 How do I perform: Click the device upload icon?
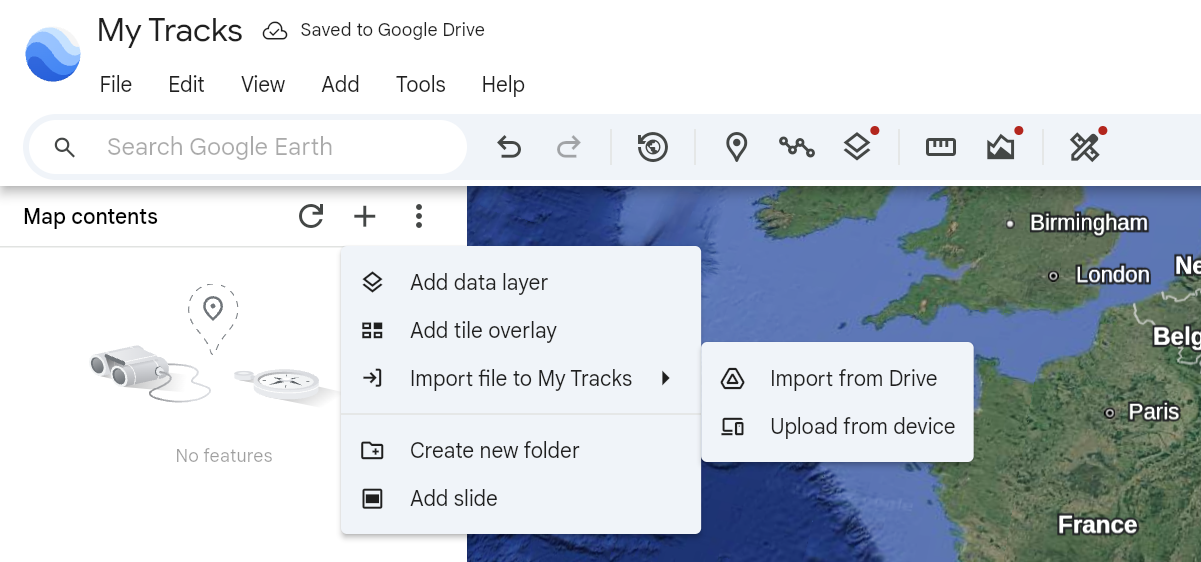pyautogui.click(x=733, y=426)
